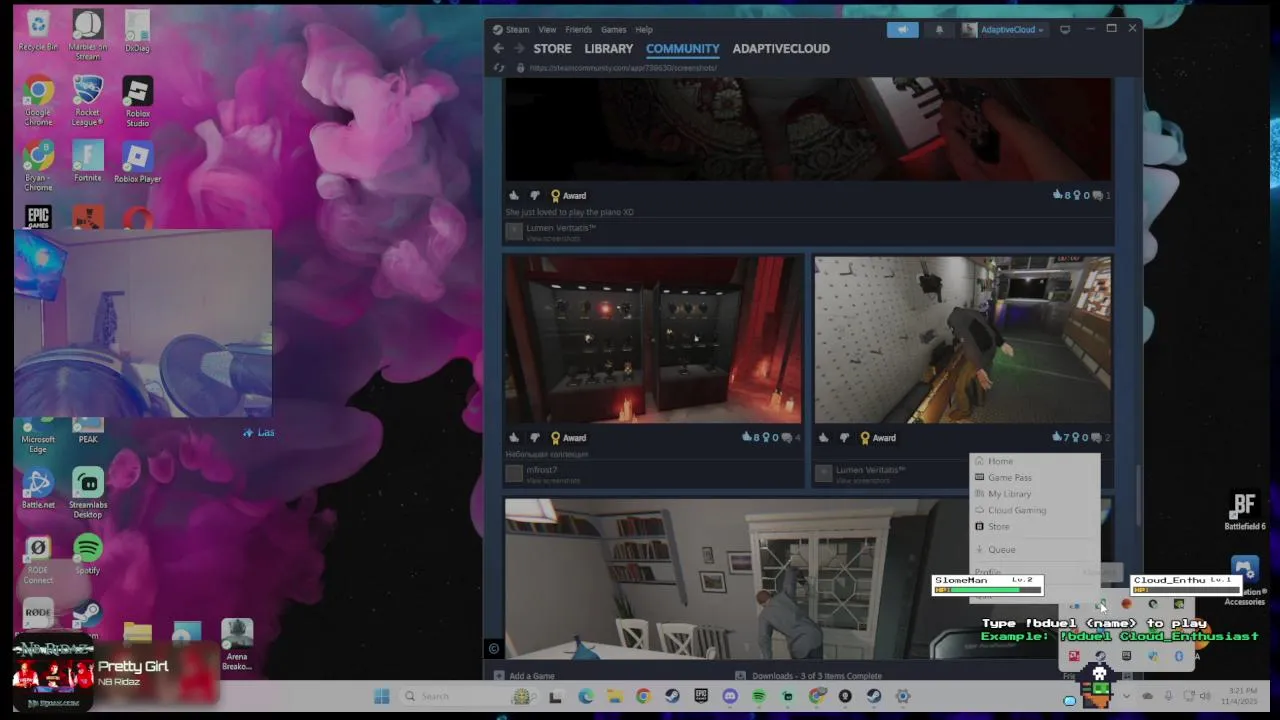Show hidden tray icons chevron
Image resolution: width=1280 pixels, height=720 pixels.
(x=1127, y=696)
